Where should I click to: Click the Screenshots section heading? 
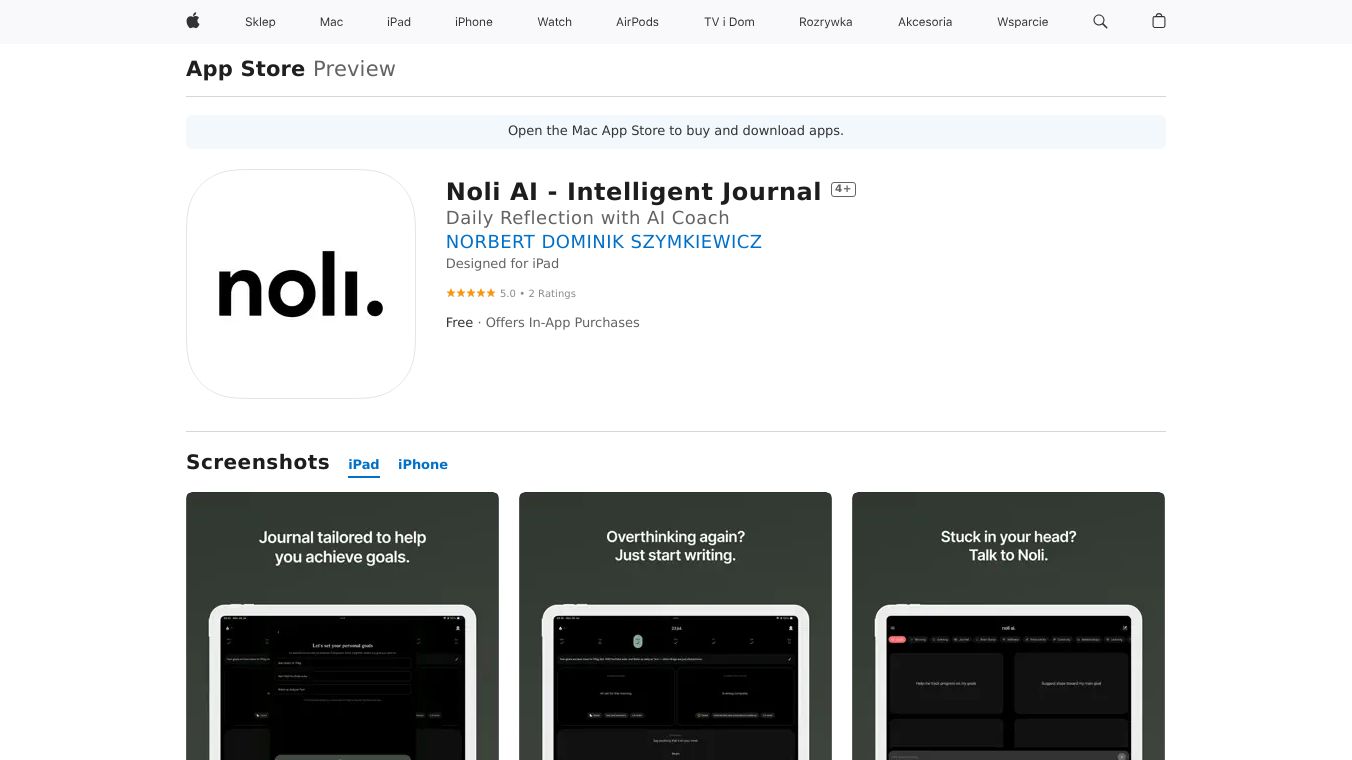pyautogui.click(x=258, y=462)
